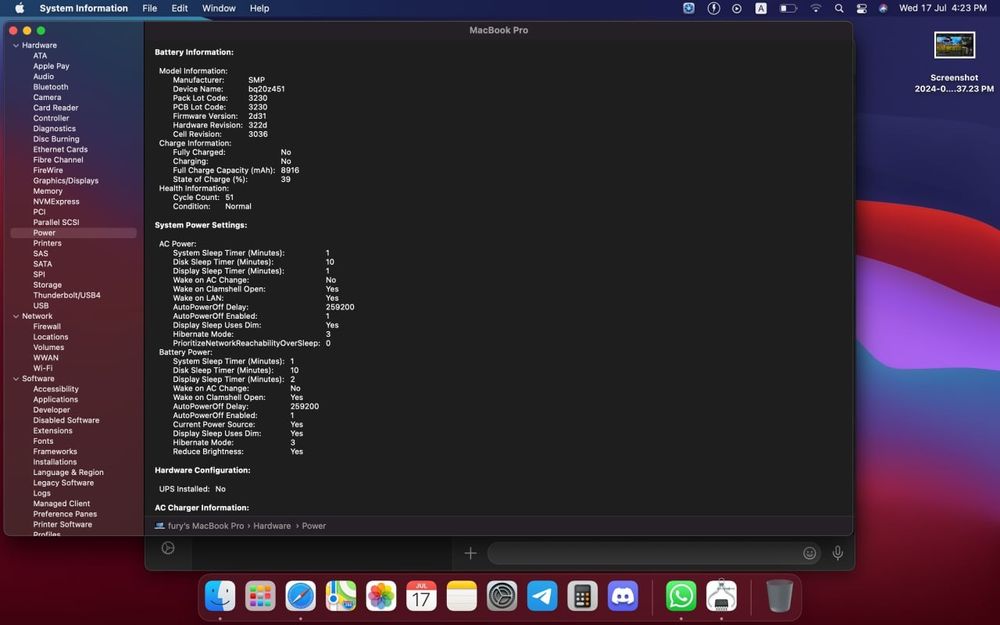Select the Power item in sidebar
The height and width of the screenshot is (625, 1000).
73,233
